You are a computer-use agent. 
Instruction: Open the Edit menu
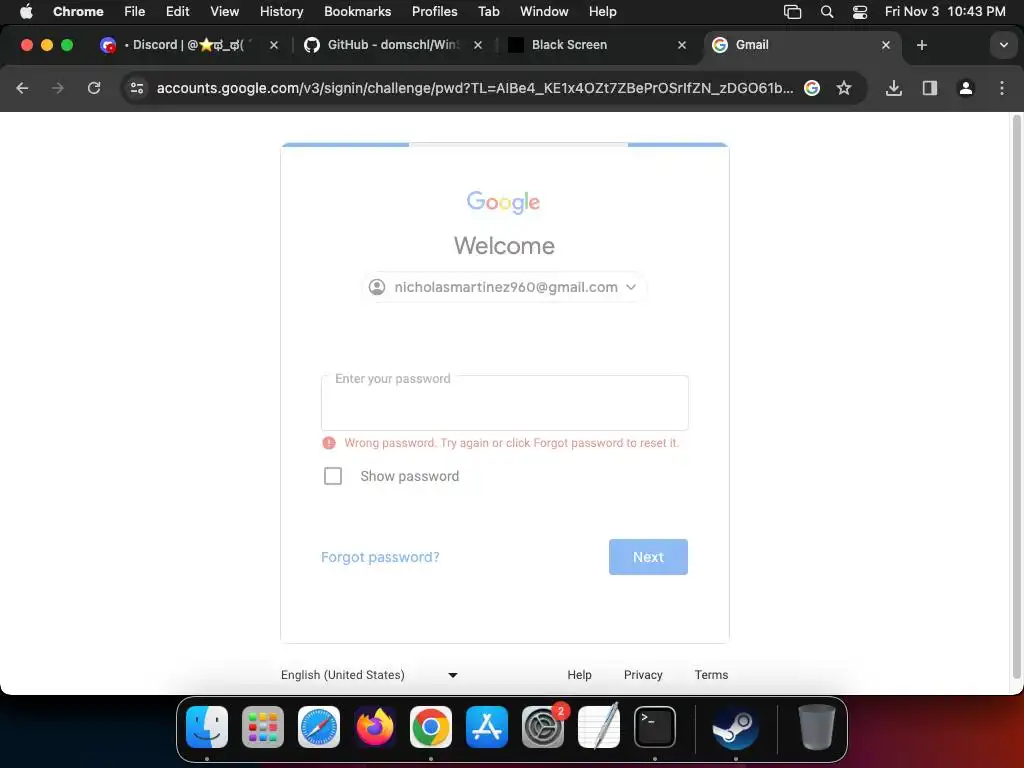[177, 11]
